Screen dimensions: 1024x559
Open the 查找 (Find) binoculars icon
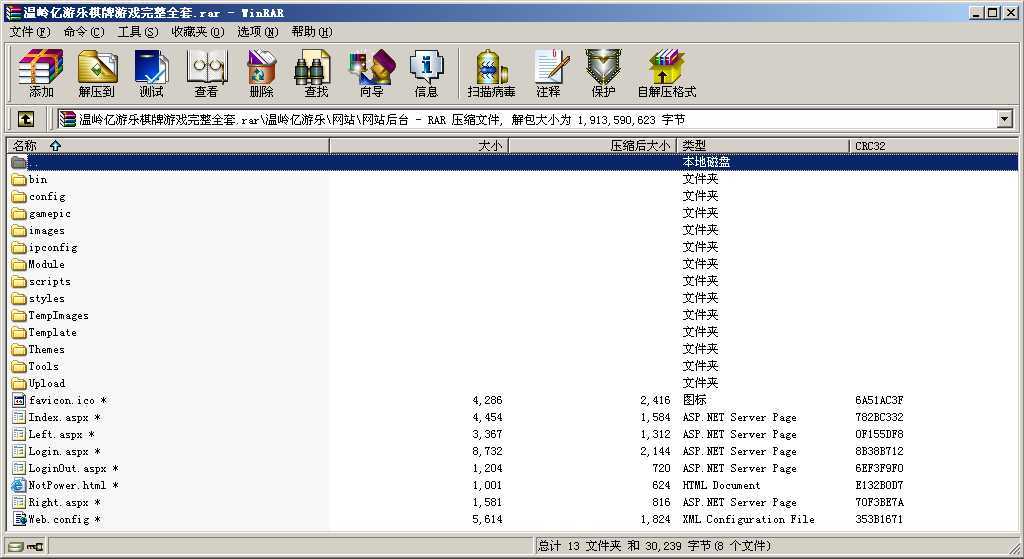click(x=316, y=74)
